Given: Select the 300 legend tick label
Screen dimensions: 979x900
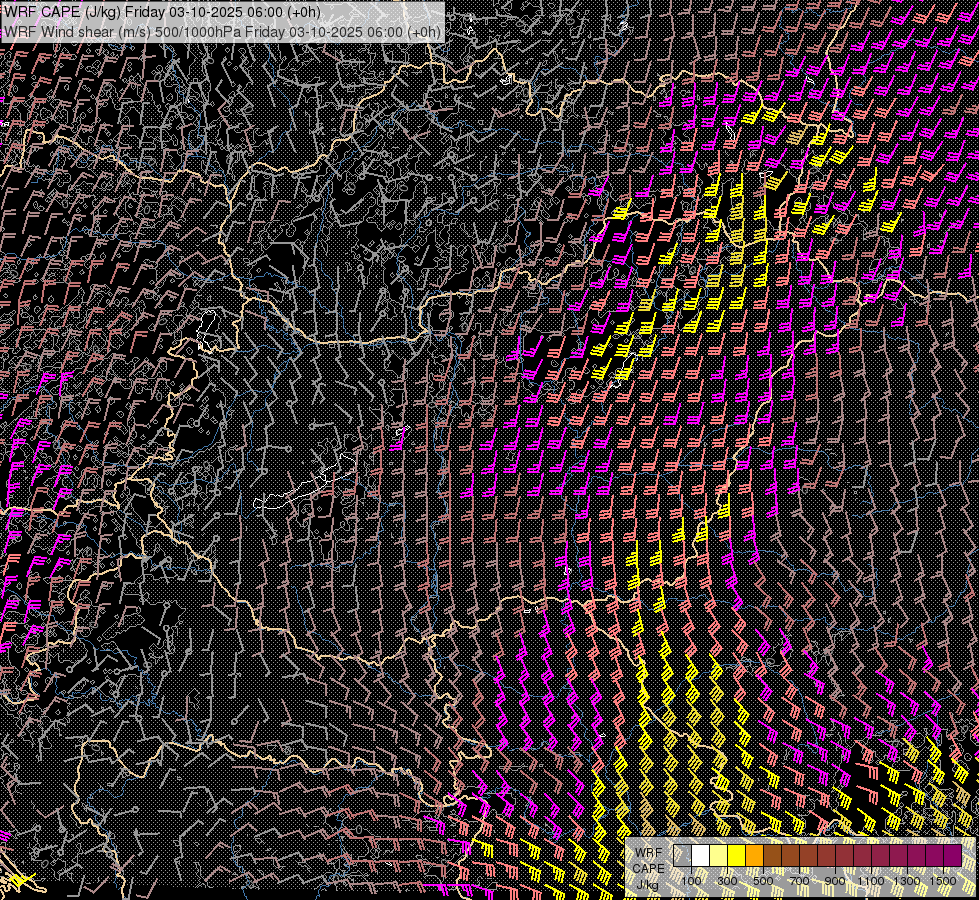Looking at the screenshot, I should (727, 880).
